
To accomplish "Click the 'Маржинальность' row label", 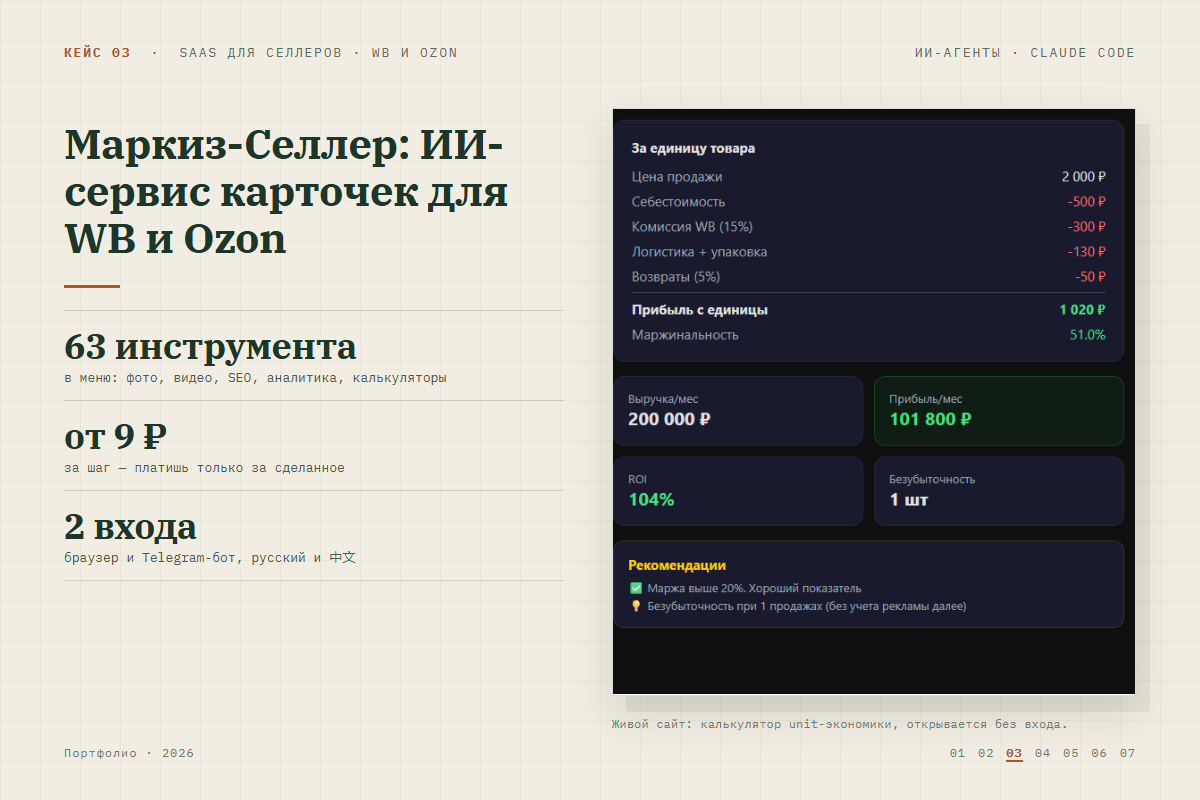I will [x=685, y=335].
